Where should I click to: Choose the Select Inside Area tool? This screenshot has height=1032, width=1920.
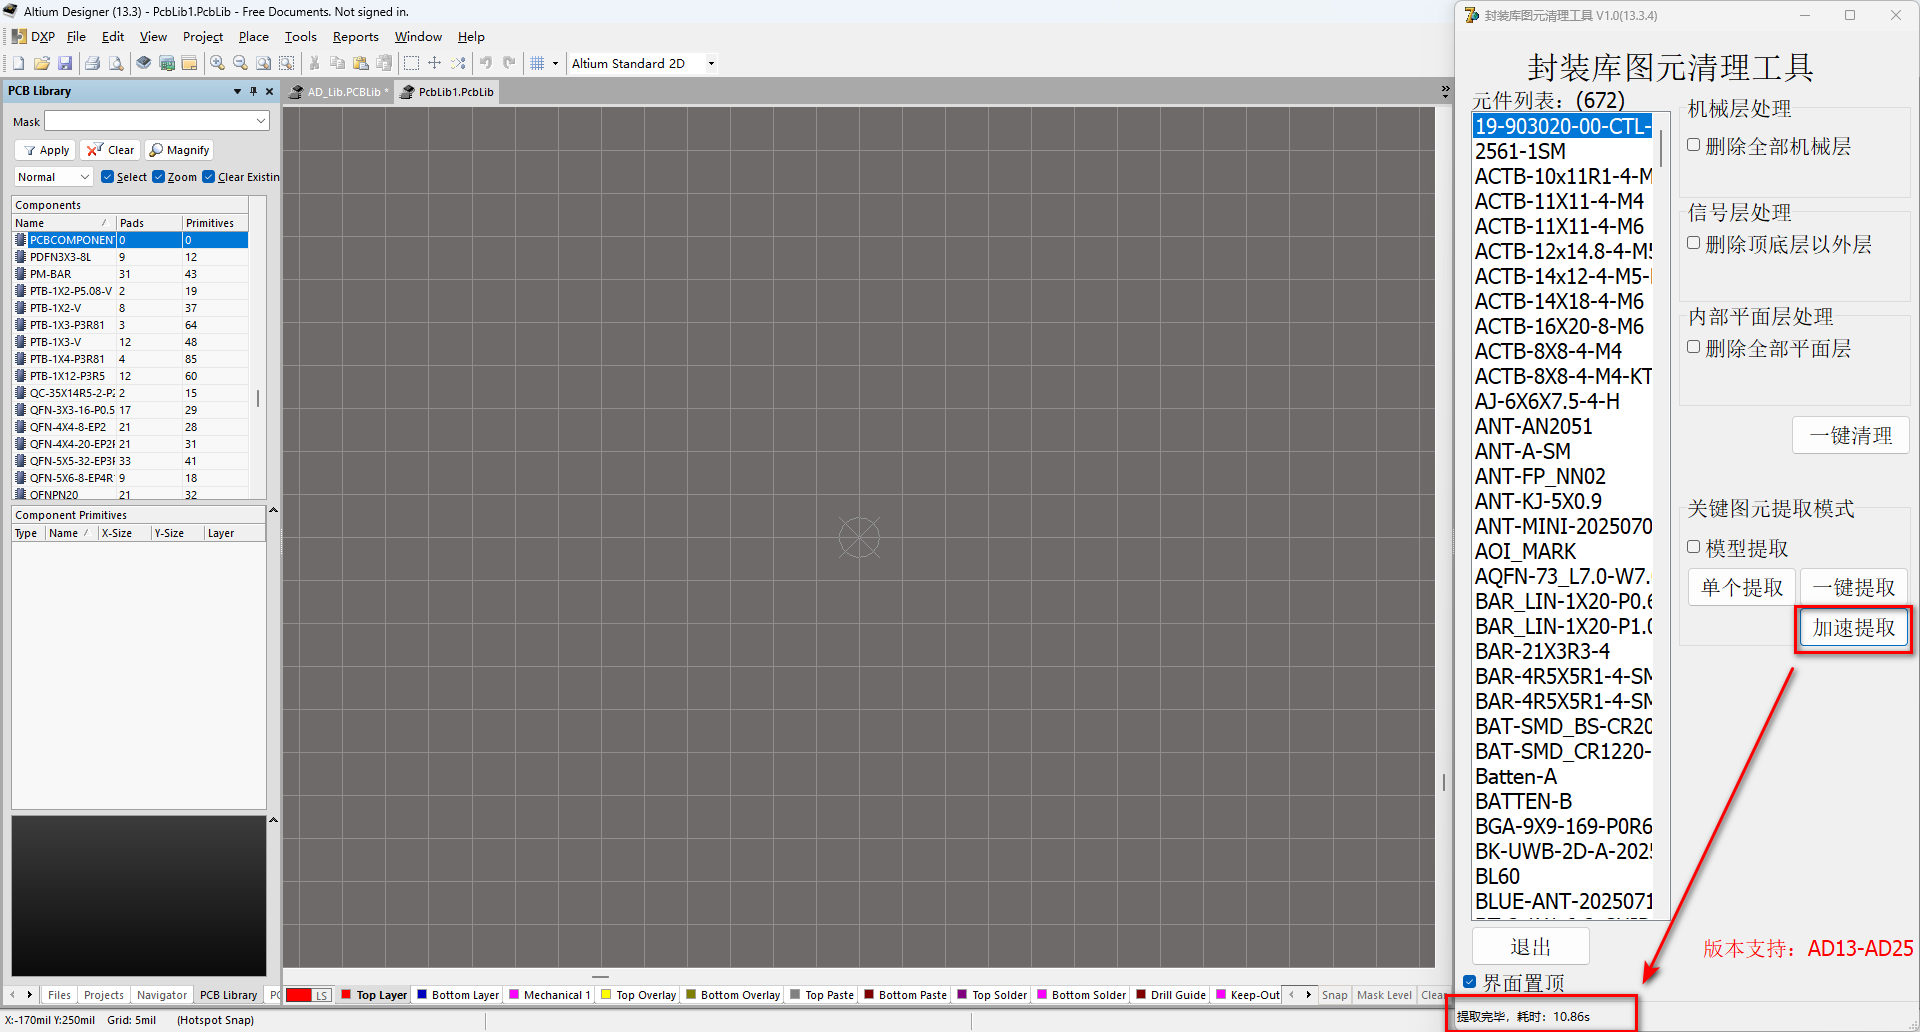[411, 63]
